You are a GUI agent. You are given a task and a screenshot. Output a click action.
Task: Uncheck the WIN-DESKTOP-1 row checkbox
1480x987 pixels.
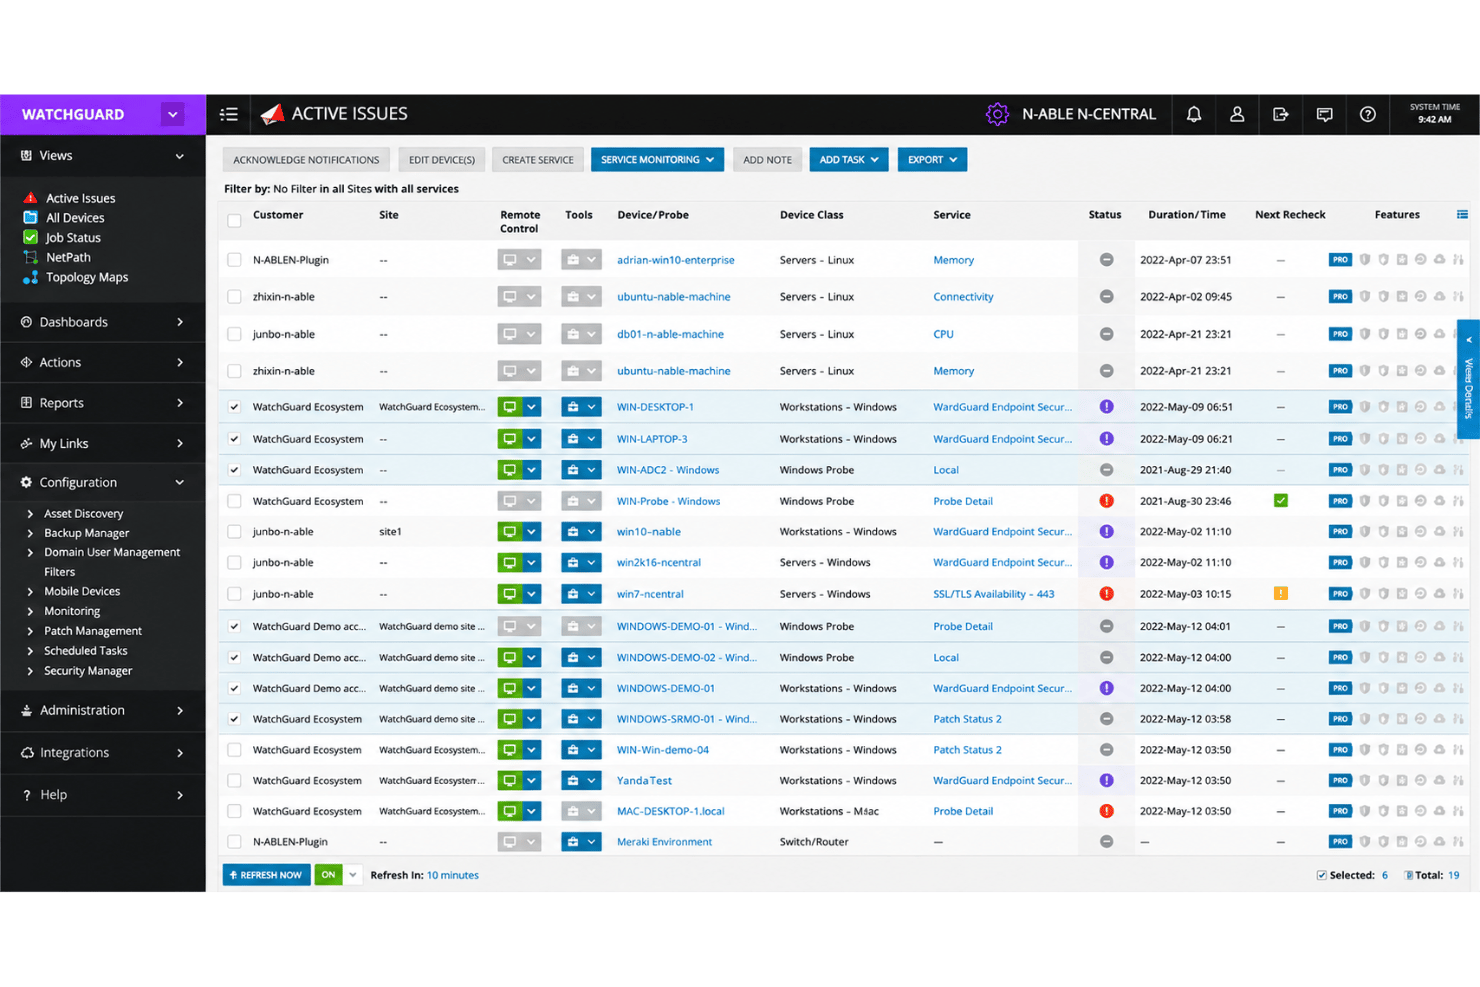(234, 407)
